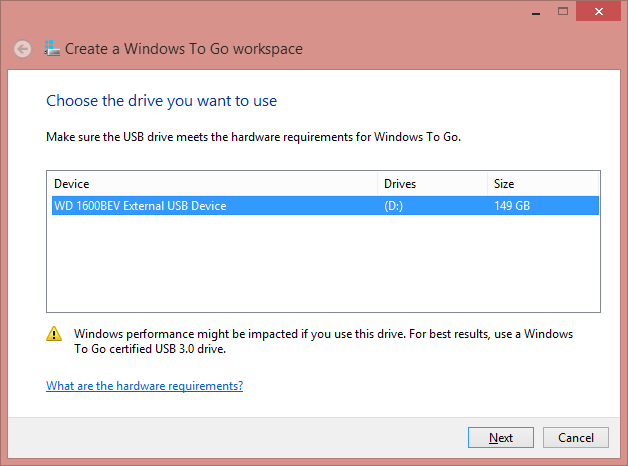Click the 'Create a Windows To Go workspace' title
The height and width of the screenshot is (466, 628).
(184, 49)
